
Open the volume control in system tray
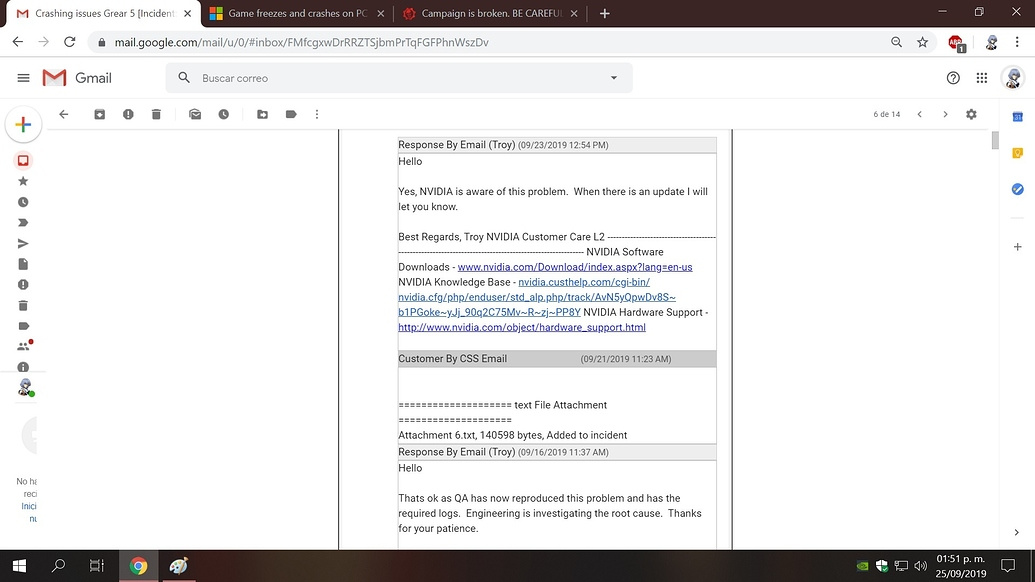[x=920, y=566]
